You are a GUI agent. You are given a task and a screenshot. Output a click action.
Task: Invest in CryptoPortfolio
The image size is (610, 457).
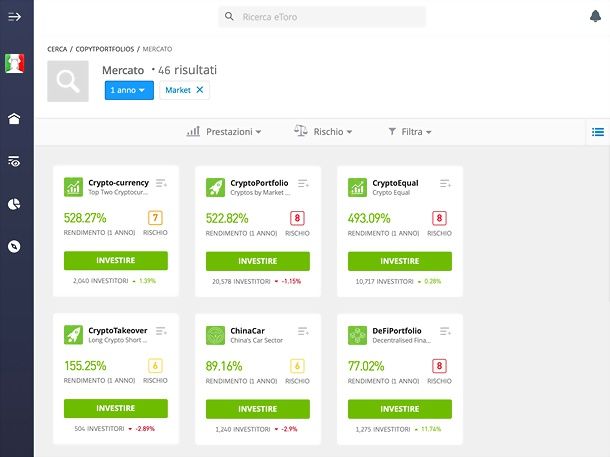tap(258, 261)
